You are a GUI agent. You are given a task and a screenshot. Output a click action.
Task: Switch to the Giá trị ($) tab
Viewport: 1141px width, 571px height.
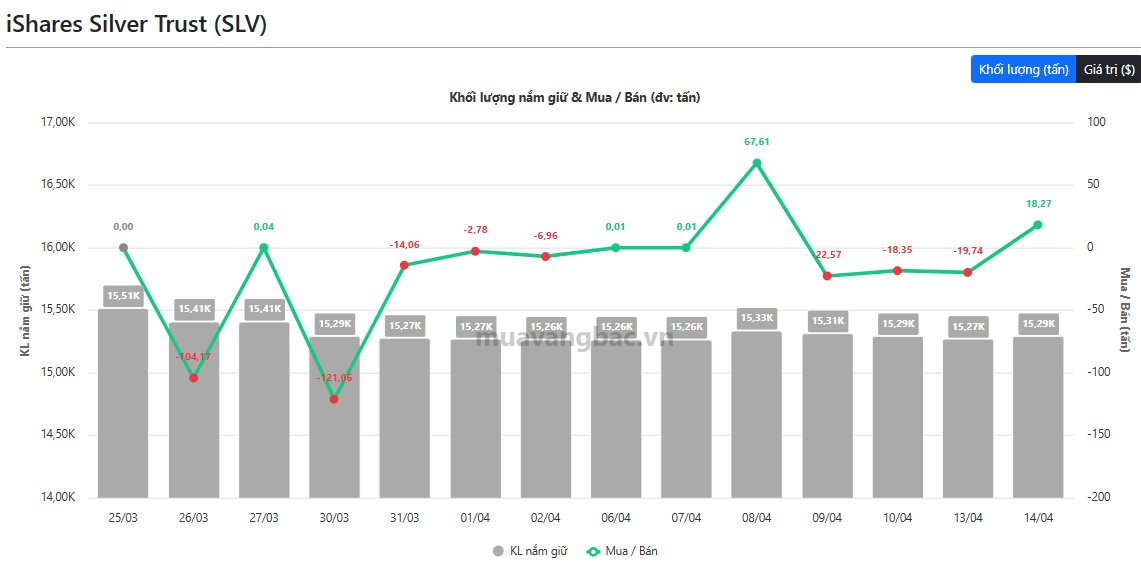pyautogui.click(x=1108, y=69)
